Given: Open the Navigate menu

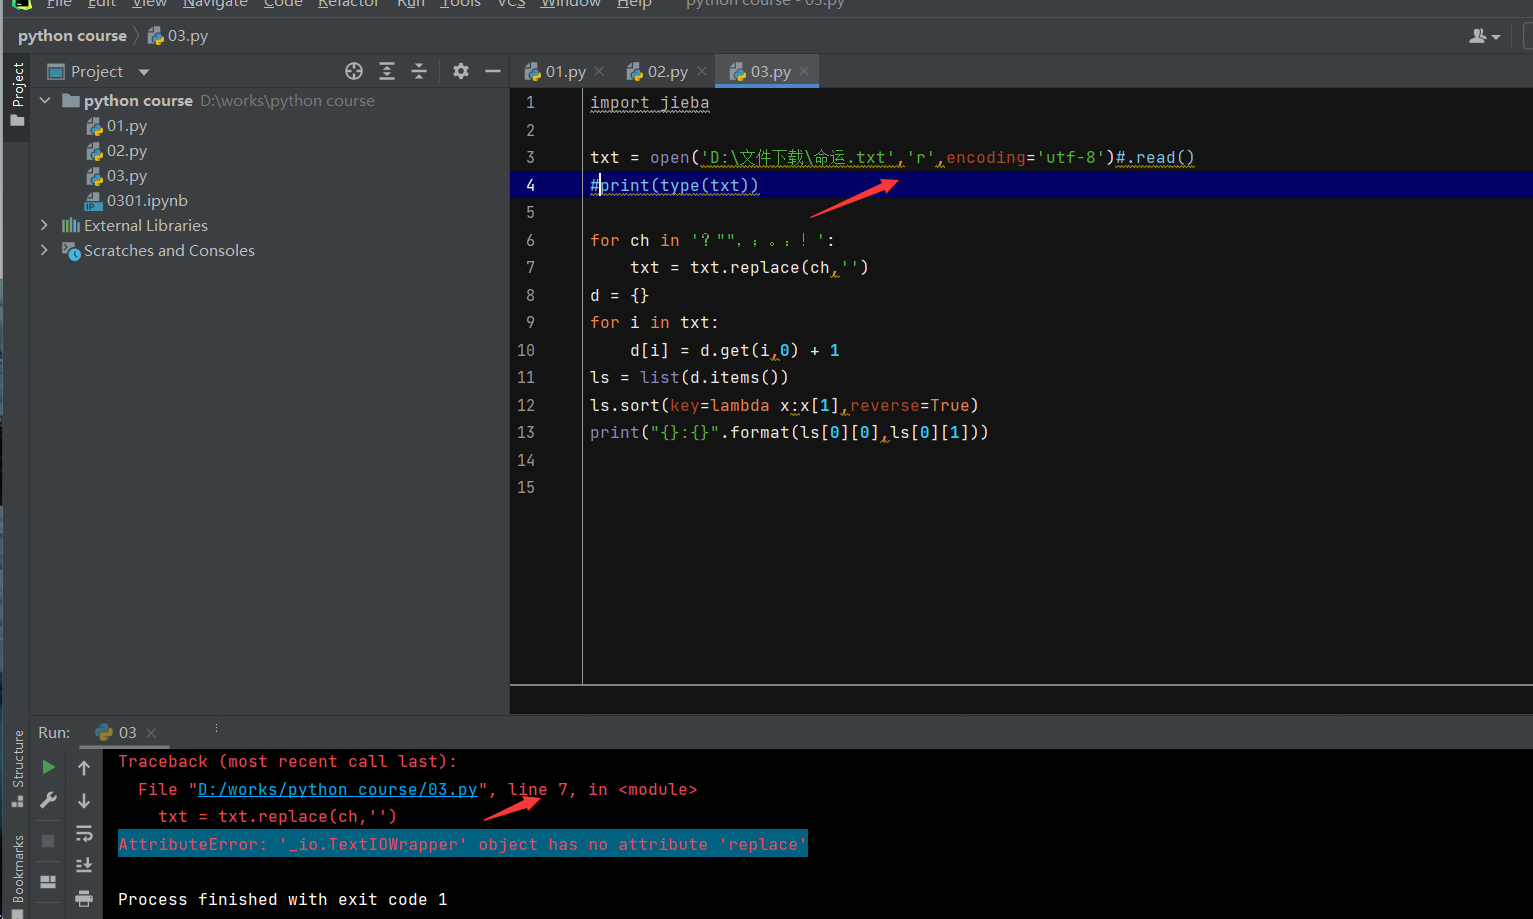Looking at the screenshot, I should tap(214, 4).
